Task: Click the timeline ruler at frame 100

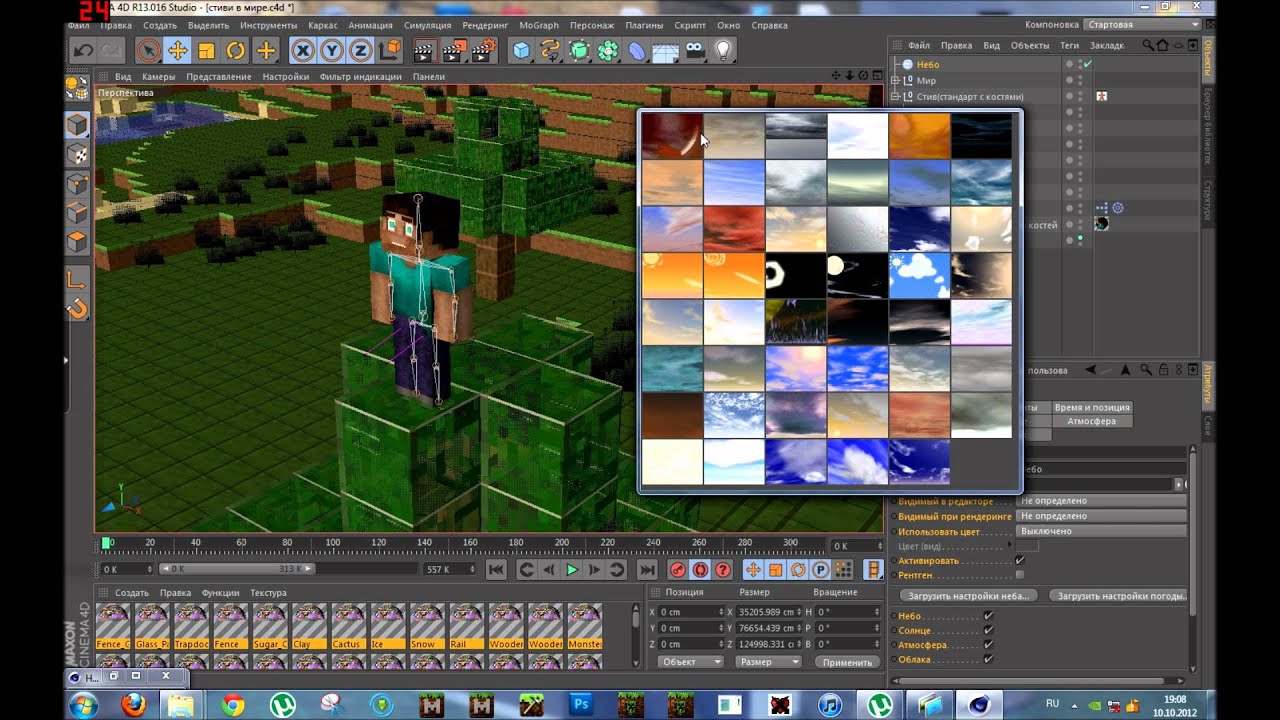Action: coord(332,543)
